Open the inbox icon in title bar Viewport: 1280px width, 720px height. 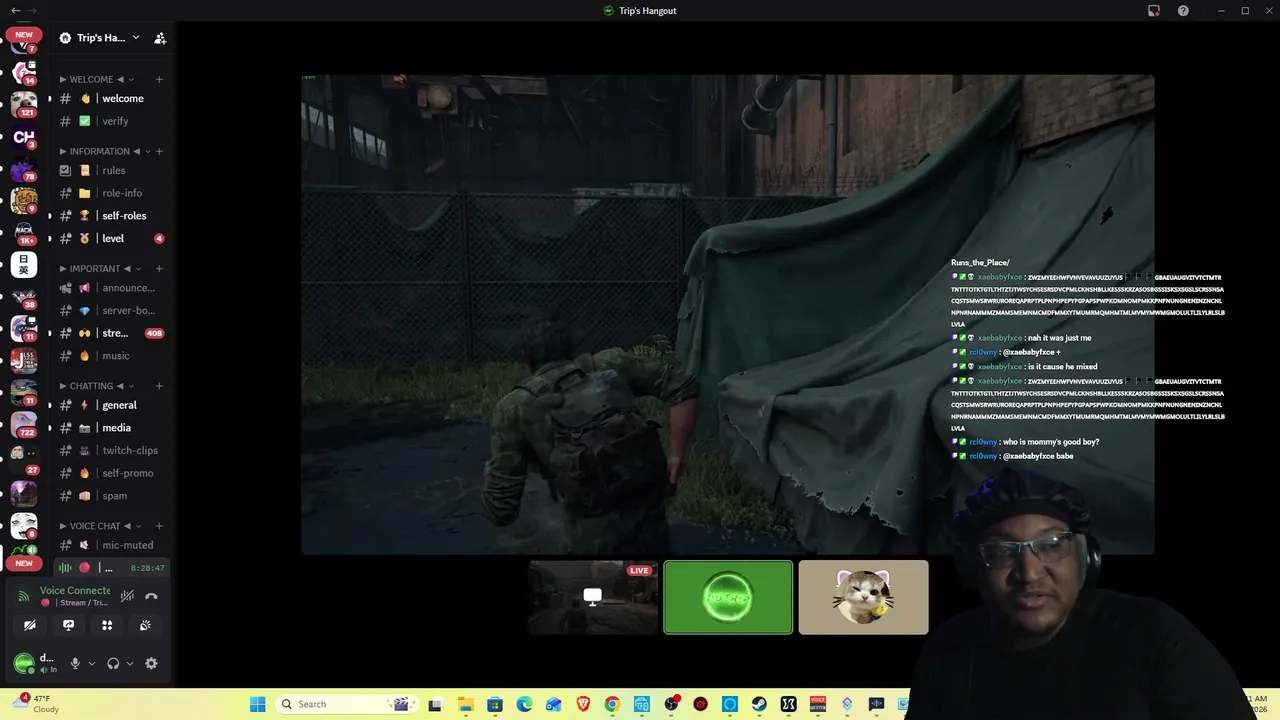point(1154,11)
